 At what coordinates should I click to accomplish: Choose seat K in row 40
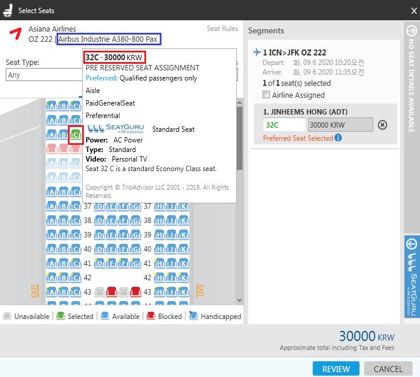tap(184, 249)
